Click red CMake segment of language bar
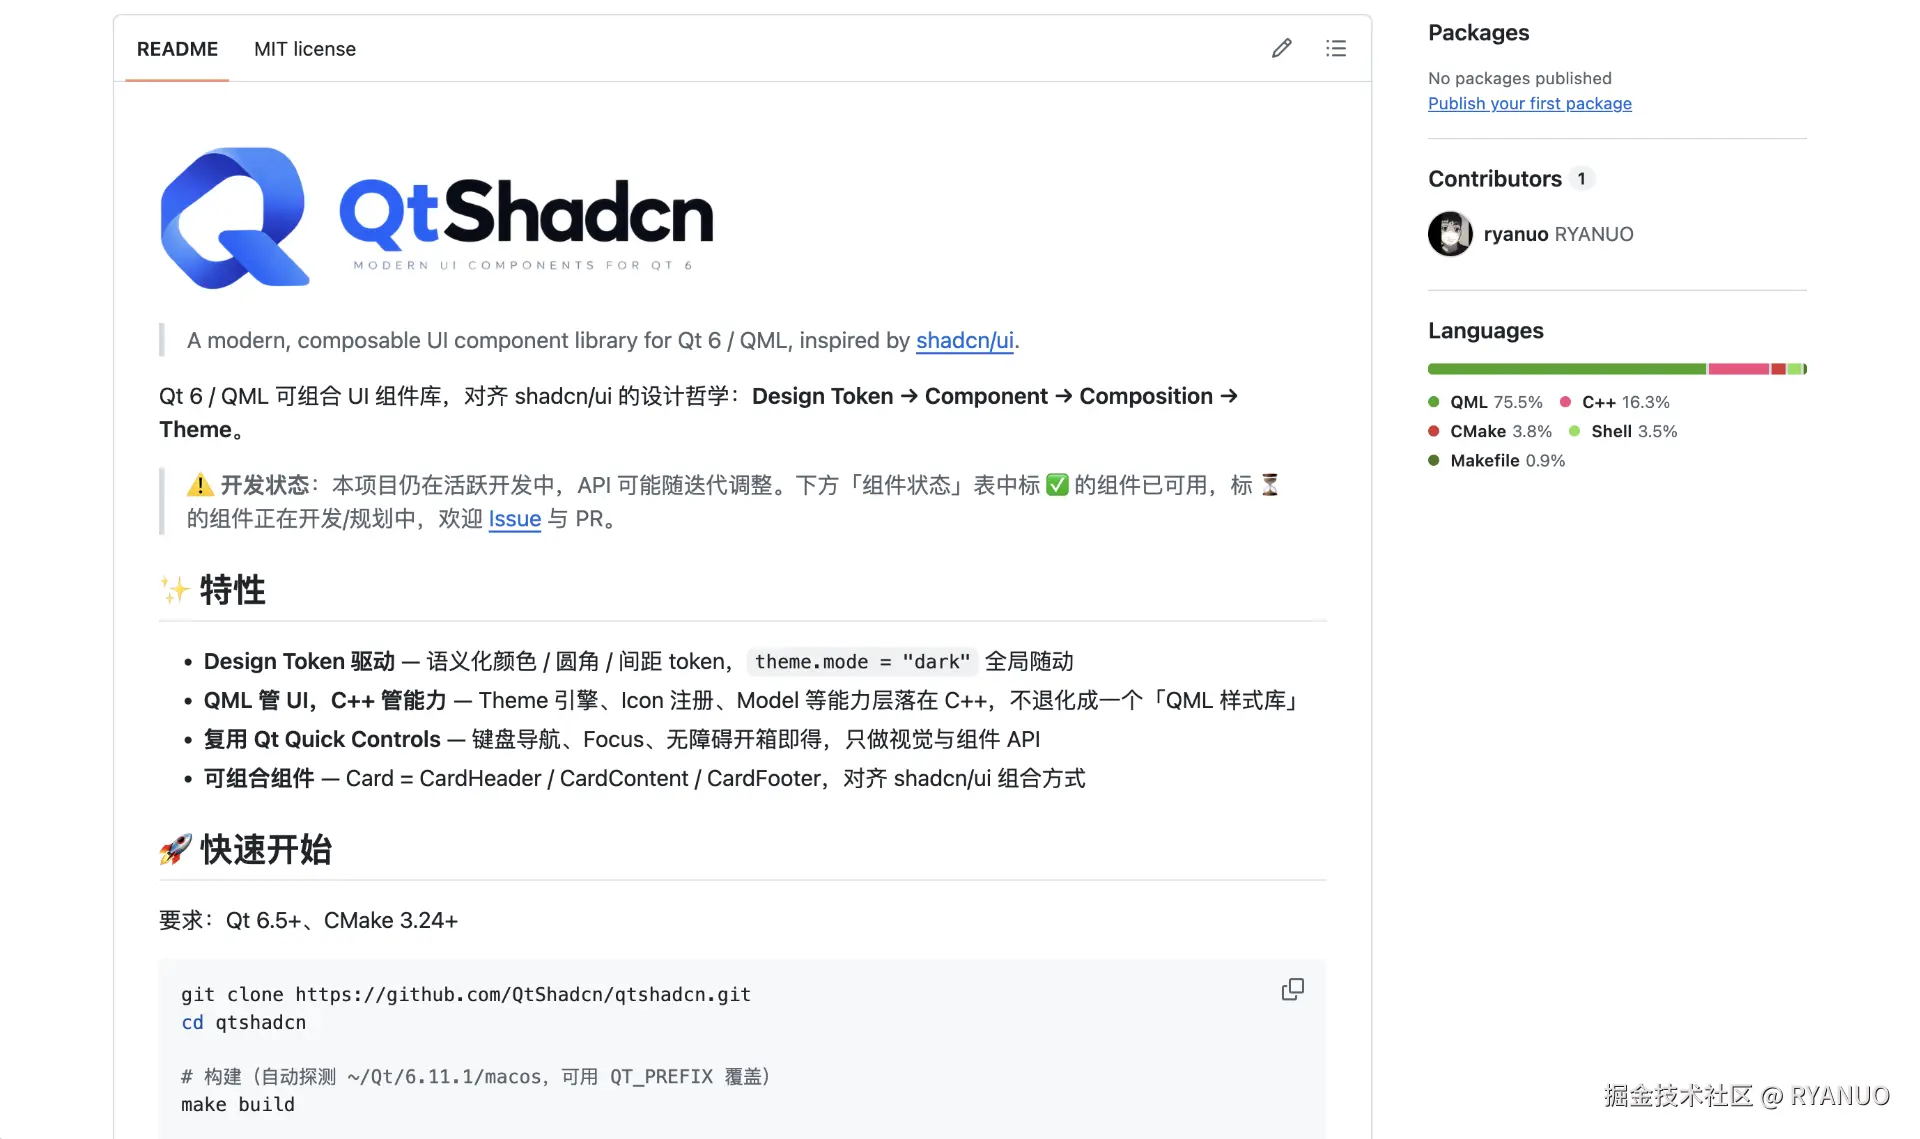The height and width of the screenshot is (1139, 1920). tap(1779, 369)
